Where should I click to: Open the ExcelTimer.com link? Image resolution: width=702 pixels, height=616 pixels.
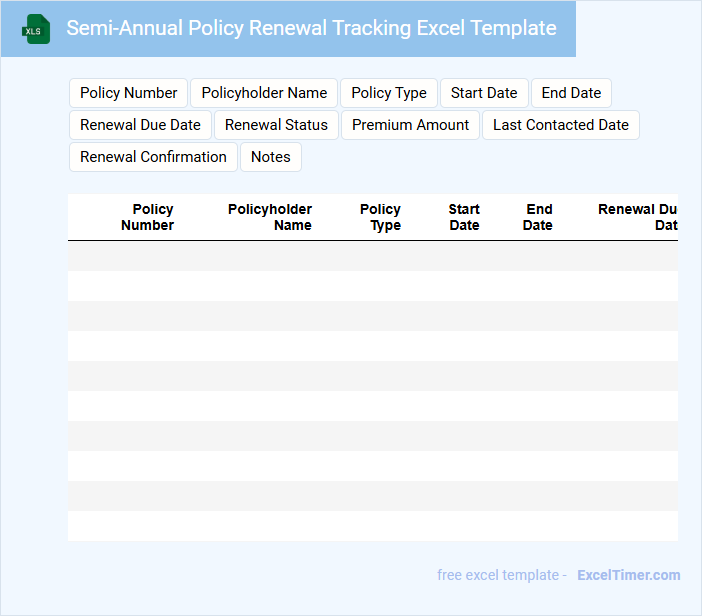pyautogui.click(x=628, y=575)
